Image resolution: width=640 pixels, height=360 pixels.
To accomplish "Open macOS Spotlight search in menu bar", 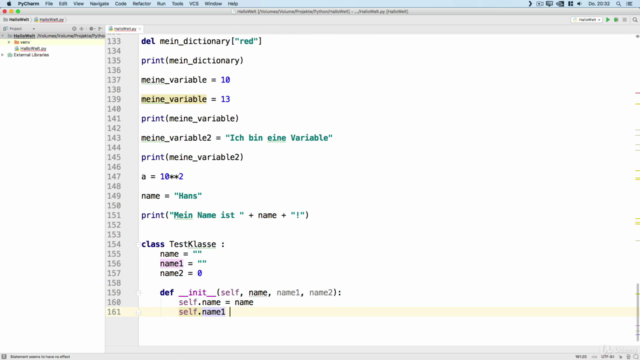I will pyautogui.click(x=619, y=4).
